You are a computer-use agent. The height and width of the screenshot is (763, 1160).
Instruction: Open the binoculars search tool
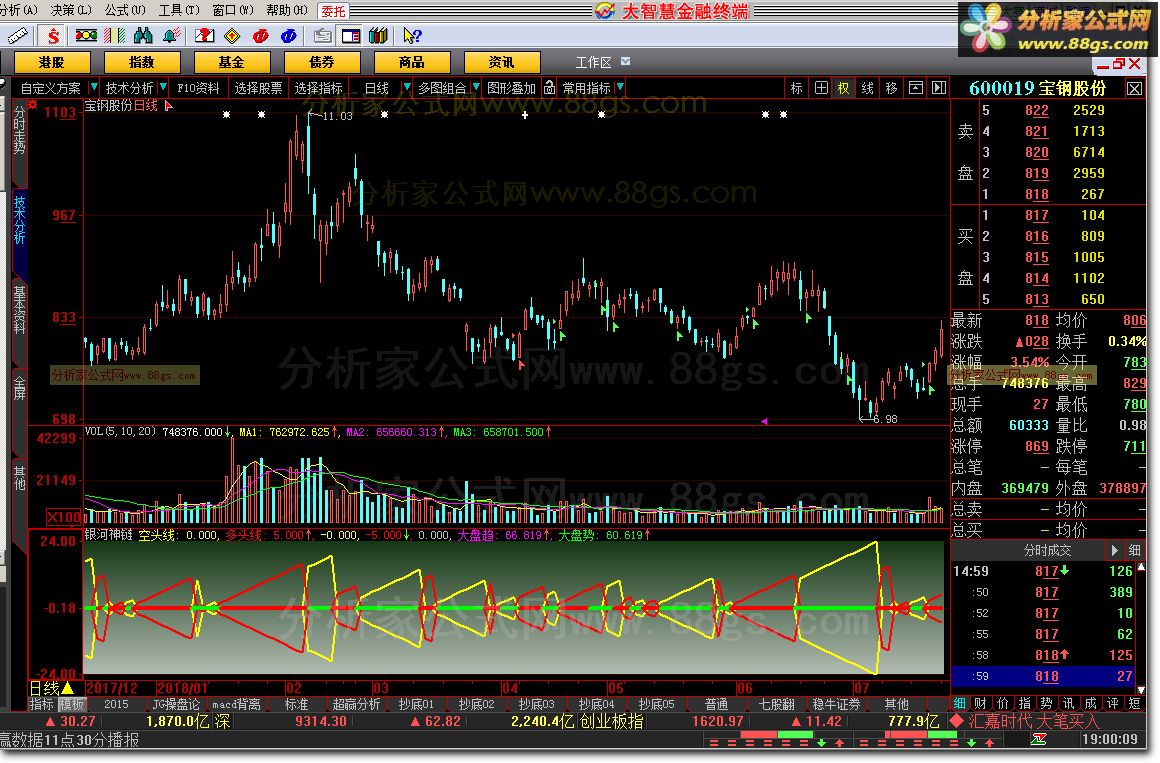(144, 35)
